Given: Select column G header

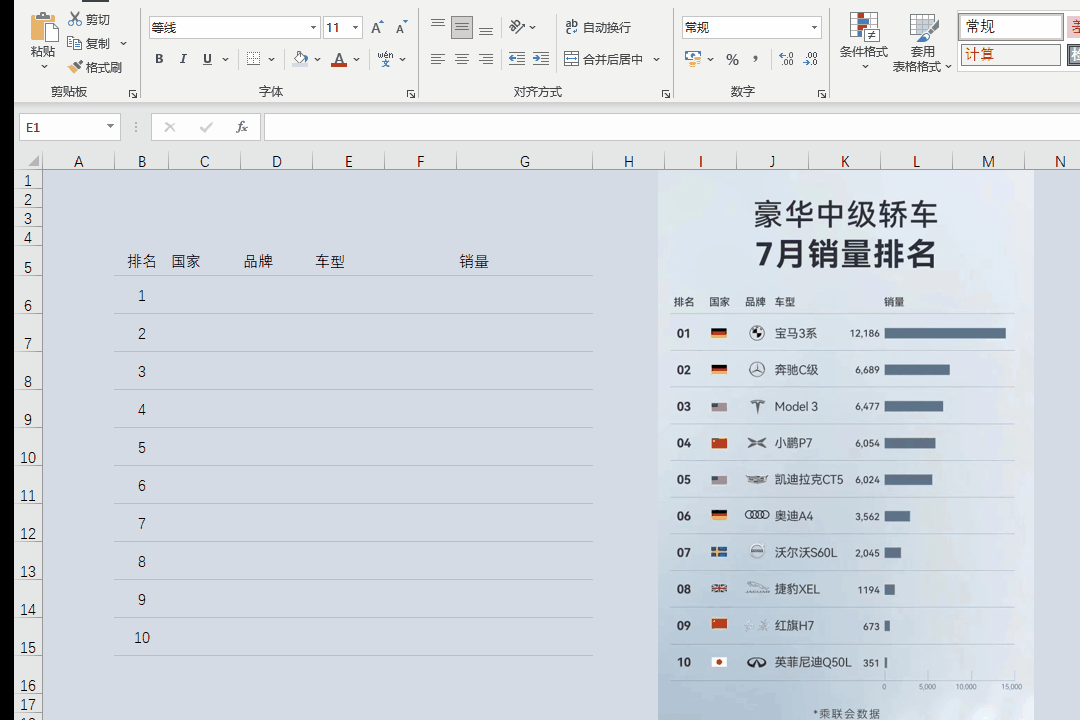Looking at the screenshot, I should (524, 161).
